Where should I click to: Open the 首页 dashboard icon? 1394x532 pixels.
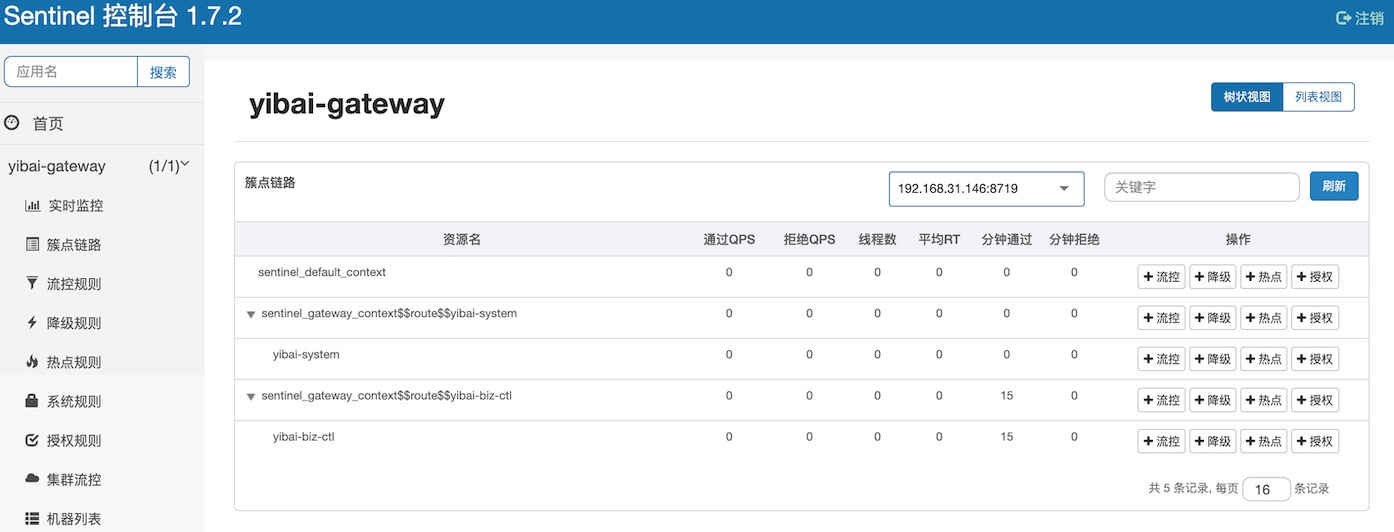pyautogui.click(x=12, y=123)
